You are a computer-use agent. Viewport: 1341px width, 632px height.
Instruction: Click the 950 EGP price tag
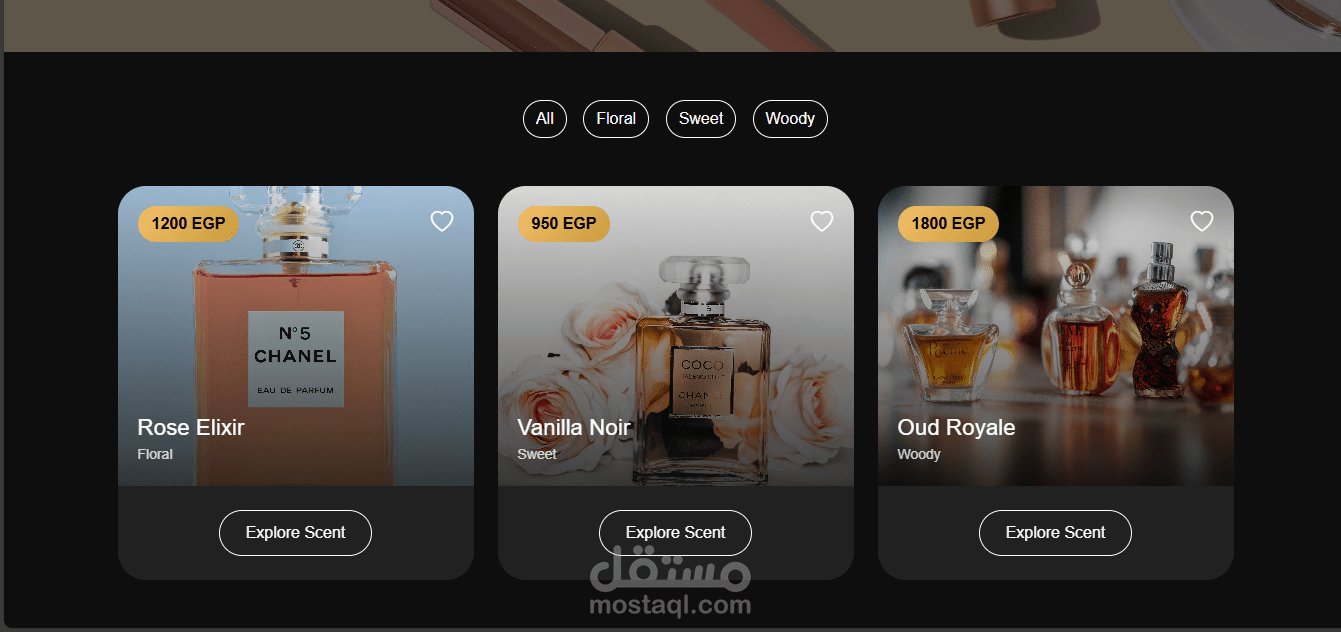pos(564,223)
